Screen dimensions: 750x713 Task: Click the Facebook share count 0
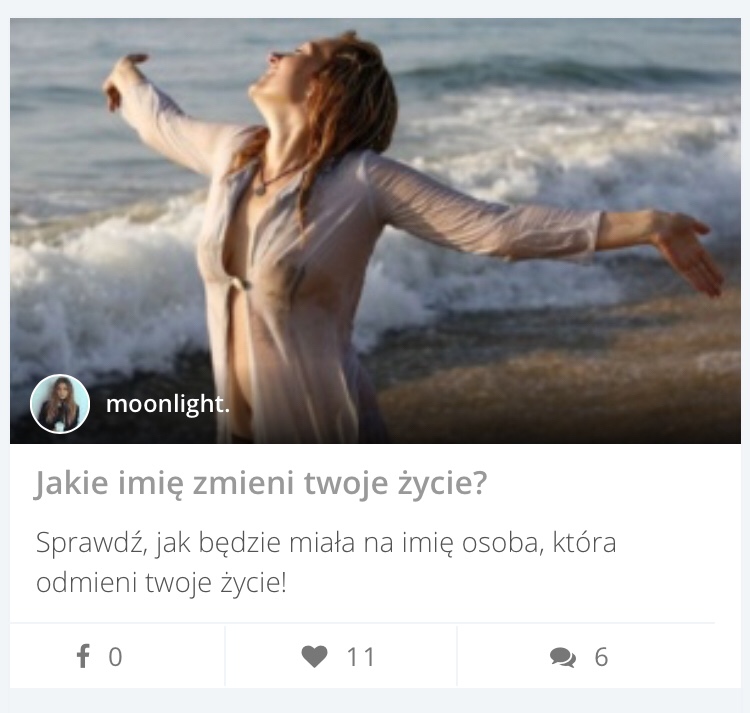pos(115,657)
